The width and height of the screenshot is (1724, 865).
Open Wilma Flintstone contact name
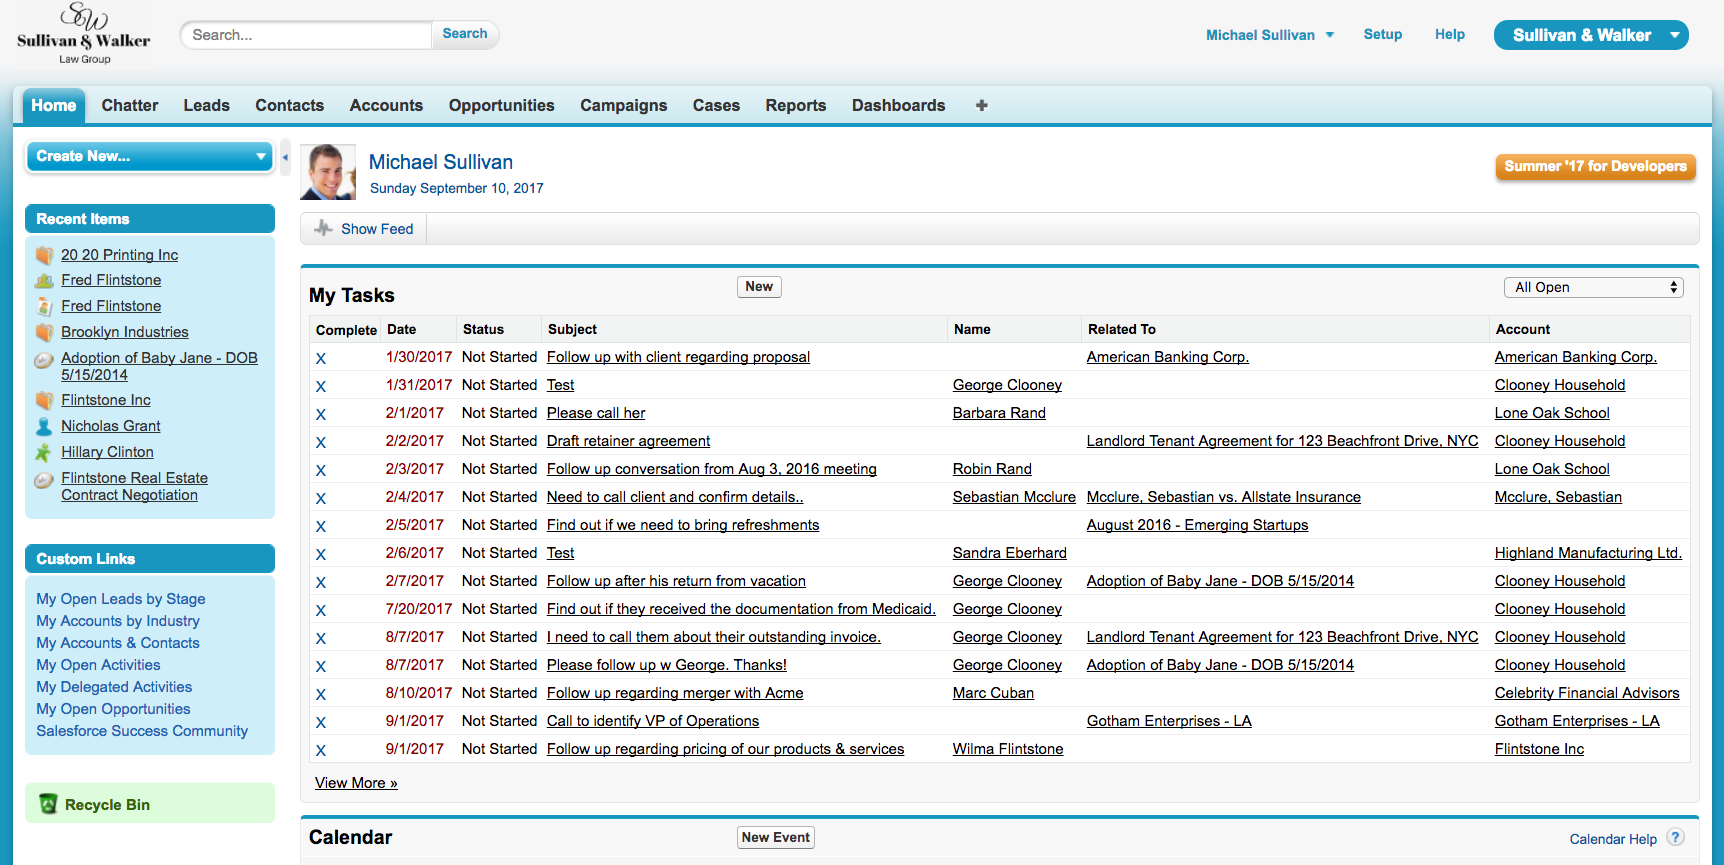point(1008,749)
